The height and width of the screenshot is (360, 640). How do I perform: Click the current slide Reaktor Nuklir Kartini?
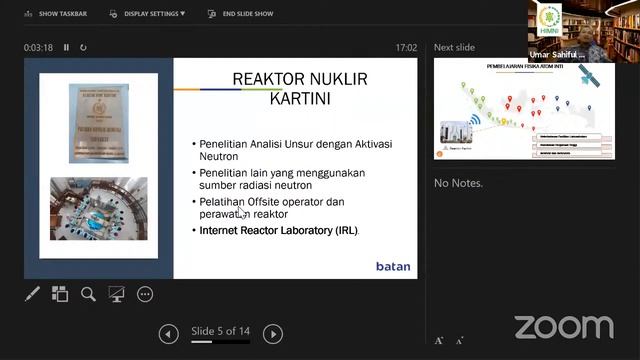[221, 168]
